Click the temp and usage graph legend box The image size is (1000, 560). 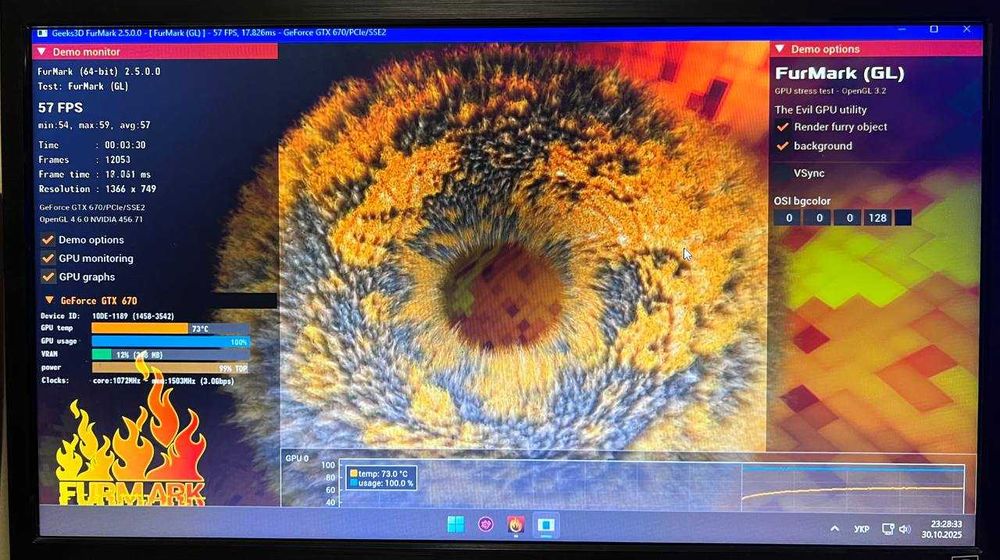pos(381,478)
